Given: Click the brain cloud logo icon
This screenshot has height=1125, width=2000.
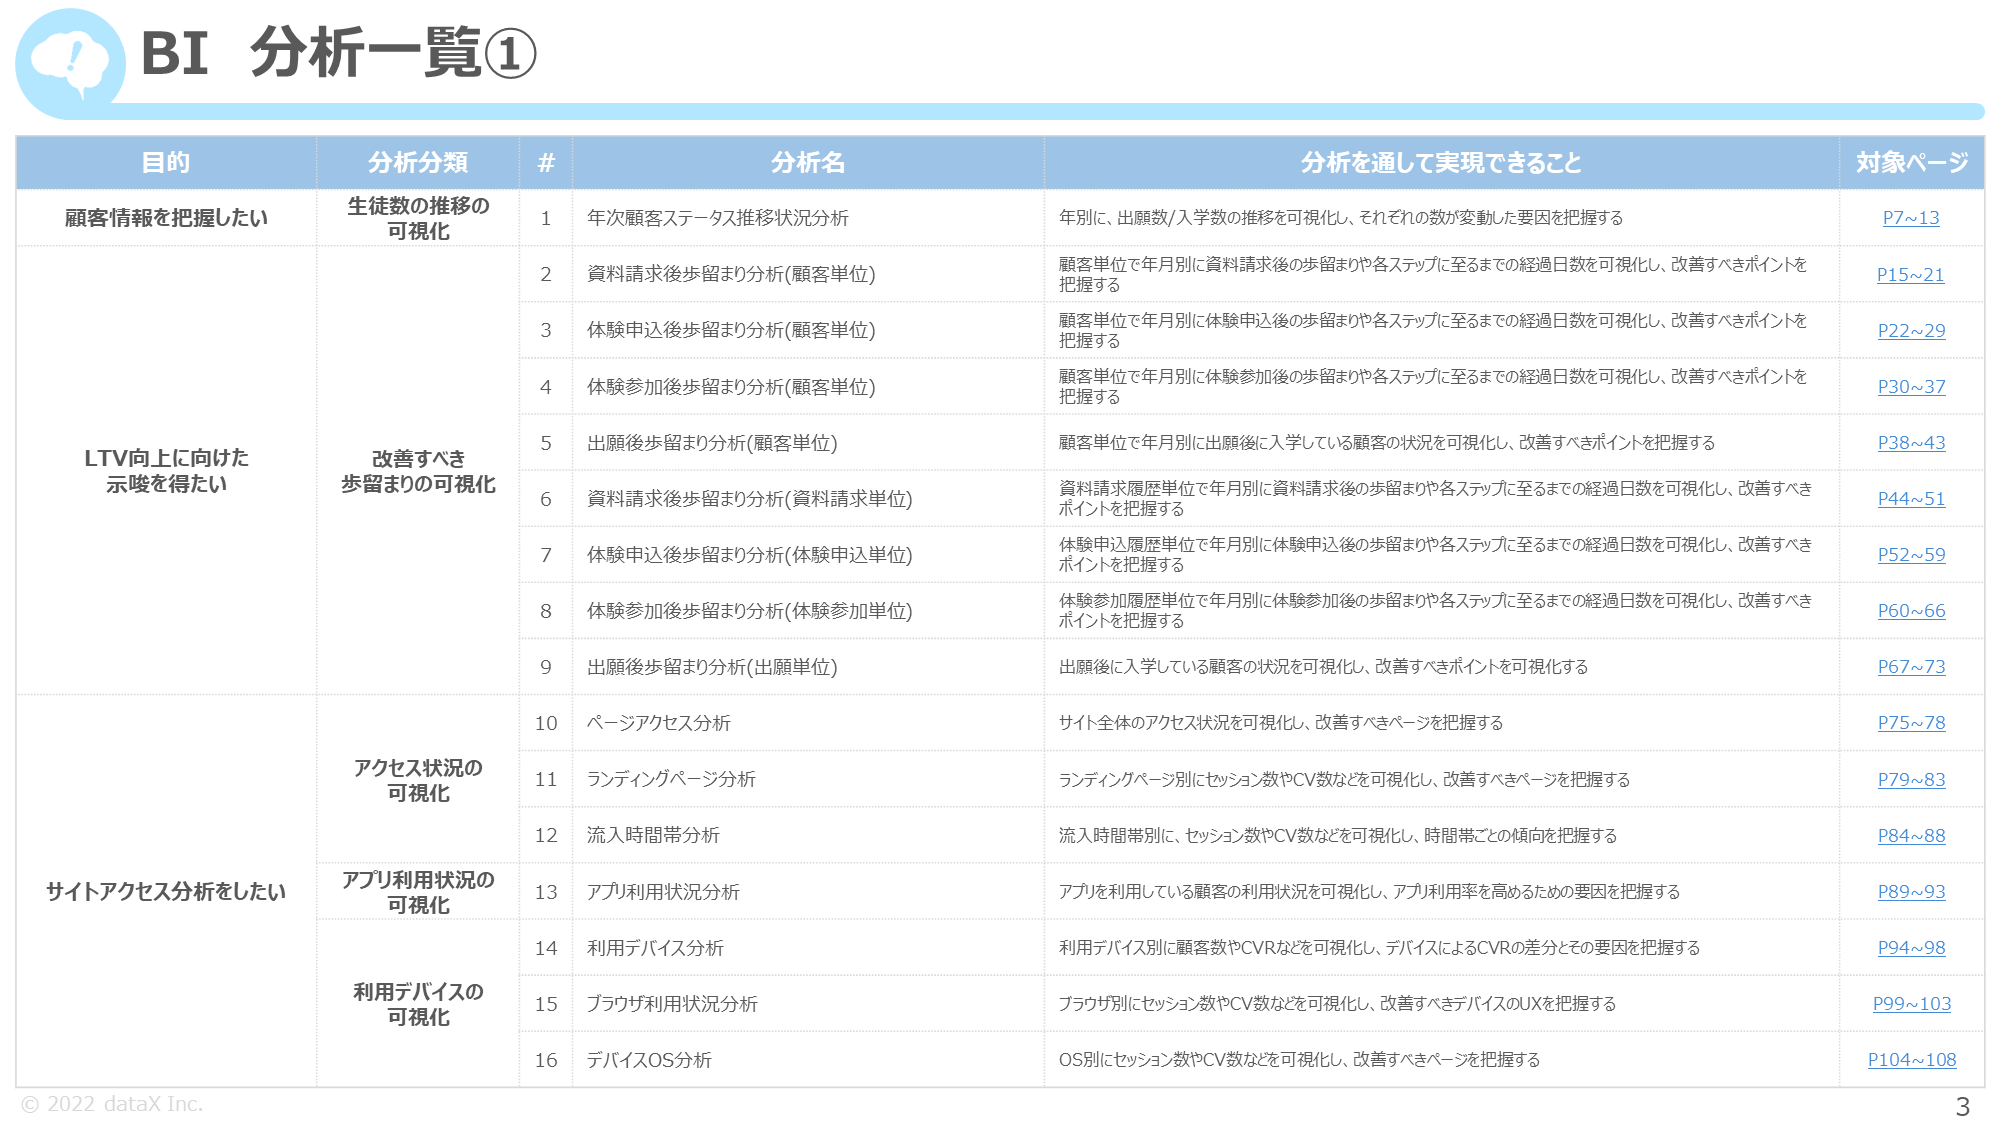Looking at the screenshot, I should pyautogui.click(x=70, y=62).
